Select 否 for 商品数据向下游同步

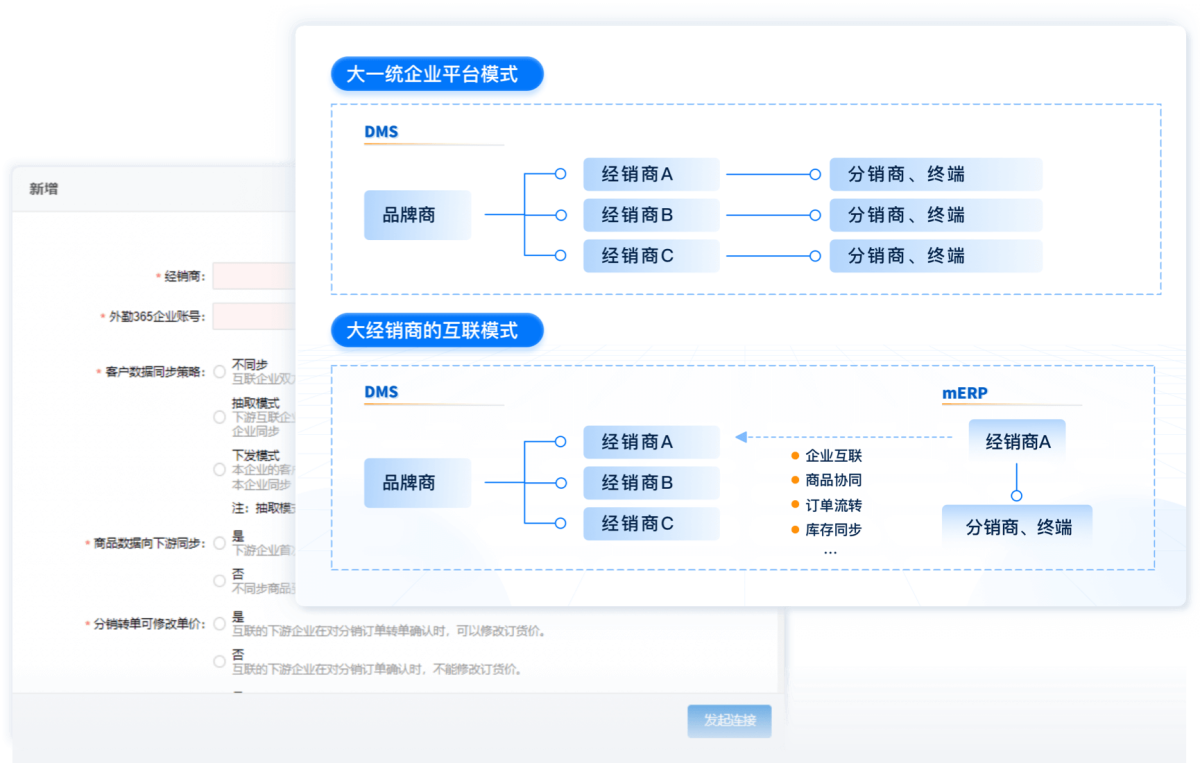[220, 581]
